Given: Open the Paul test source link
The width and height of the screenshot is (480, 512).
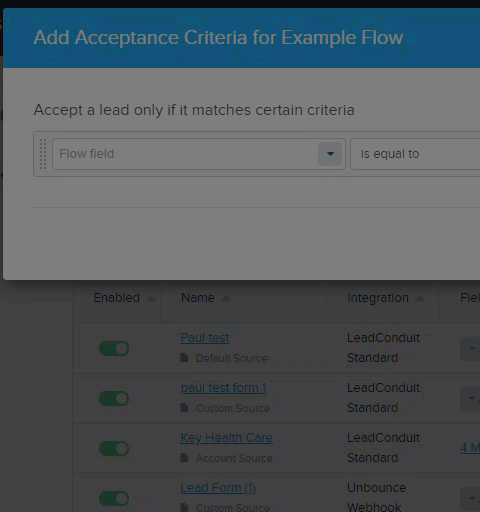Looking at the screenshot, I should pyautogui.click(x=205, y=338).
